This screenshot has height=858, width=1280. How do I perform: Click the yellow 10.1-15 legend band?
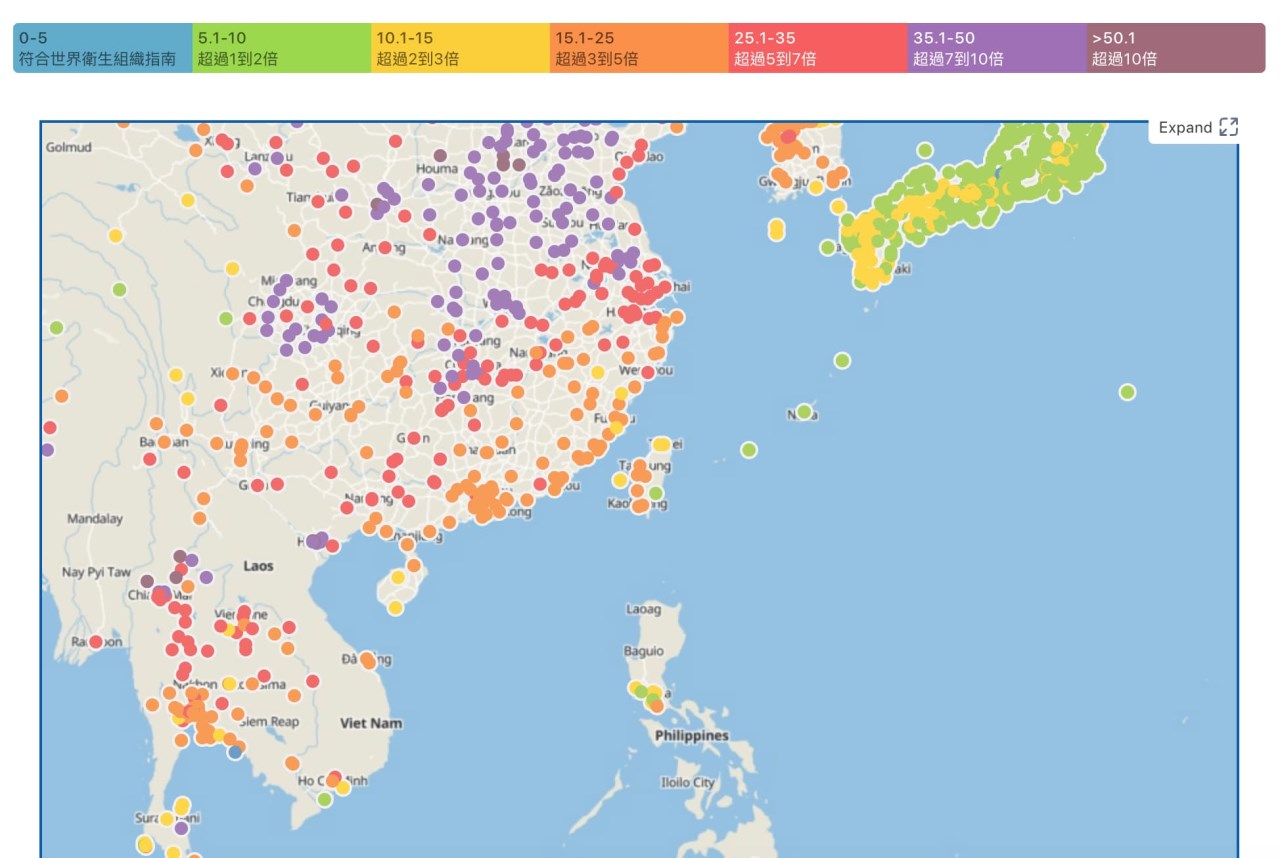coord(460,48)
